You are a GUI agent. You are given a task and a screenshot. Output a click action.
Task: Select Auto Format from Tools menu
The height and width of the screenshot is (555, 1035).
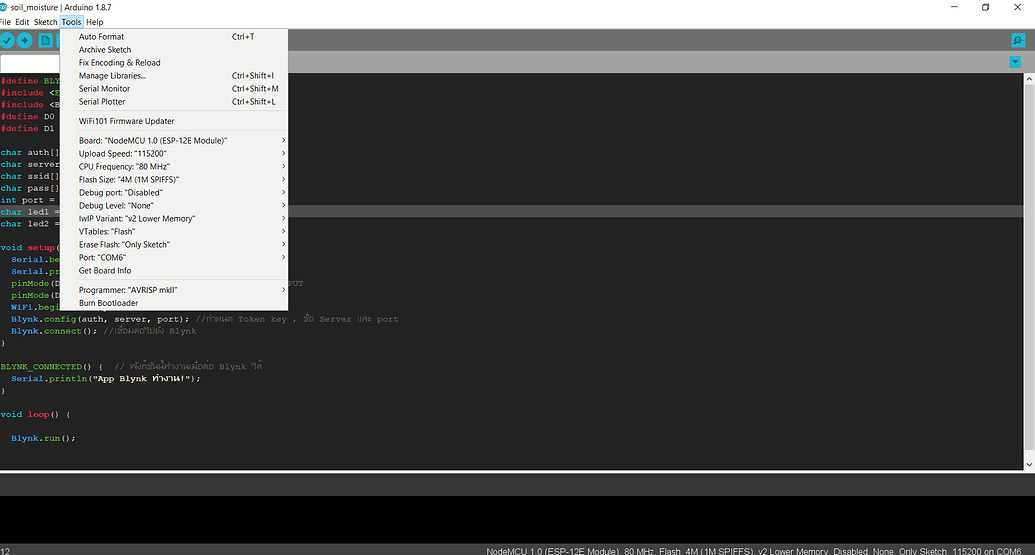tap(101, 37)
